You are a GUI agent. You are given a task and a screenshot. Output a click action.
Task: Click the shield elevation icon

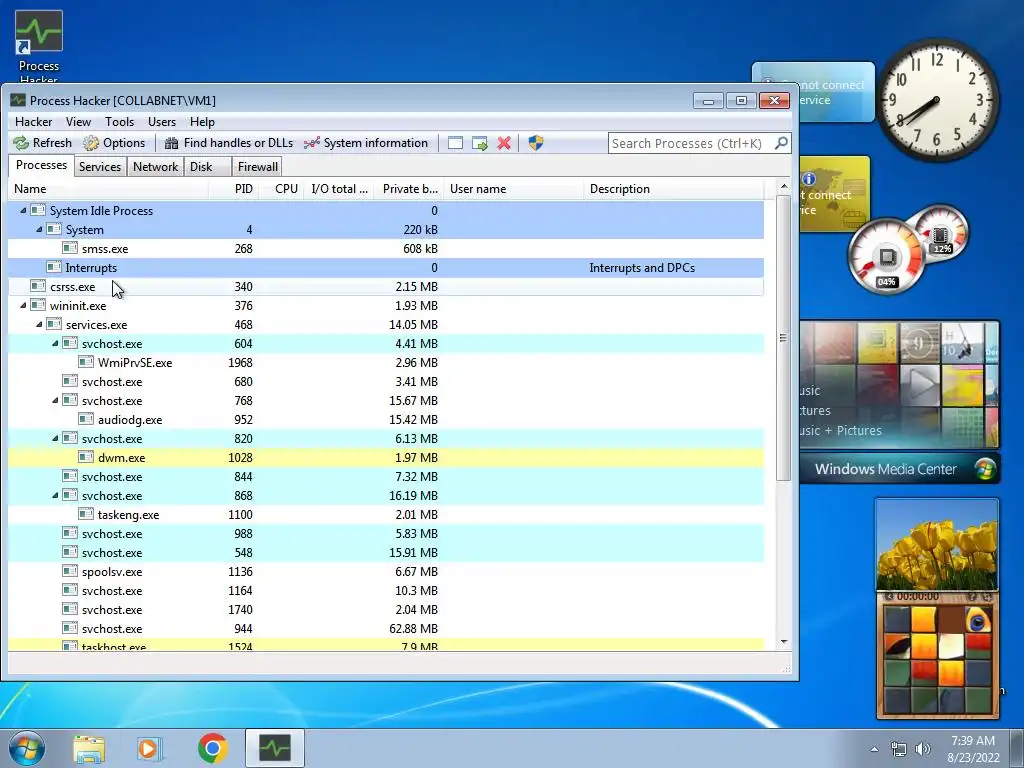[536, 143]
